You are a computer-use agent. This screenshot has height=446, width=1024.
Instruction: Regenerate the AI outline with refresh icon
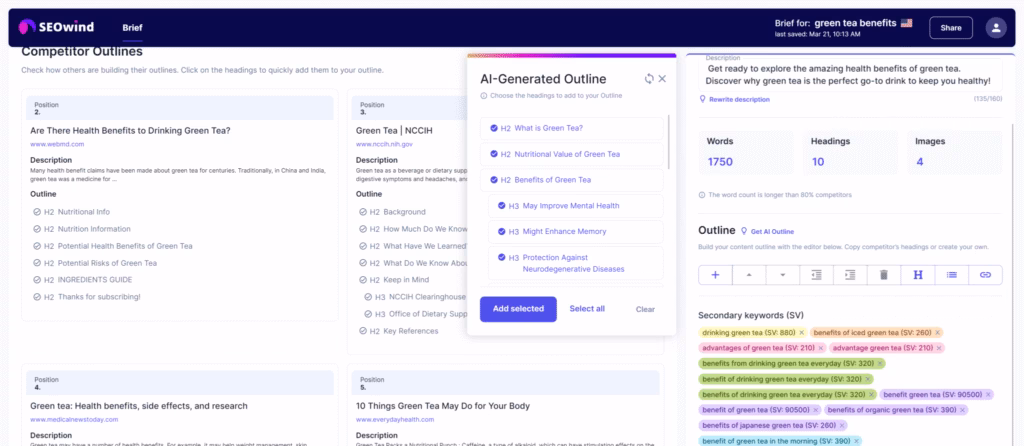point(649,79)
